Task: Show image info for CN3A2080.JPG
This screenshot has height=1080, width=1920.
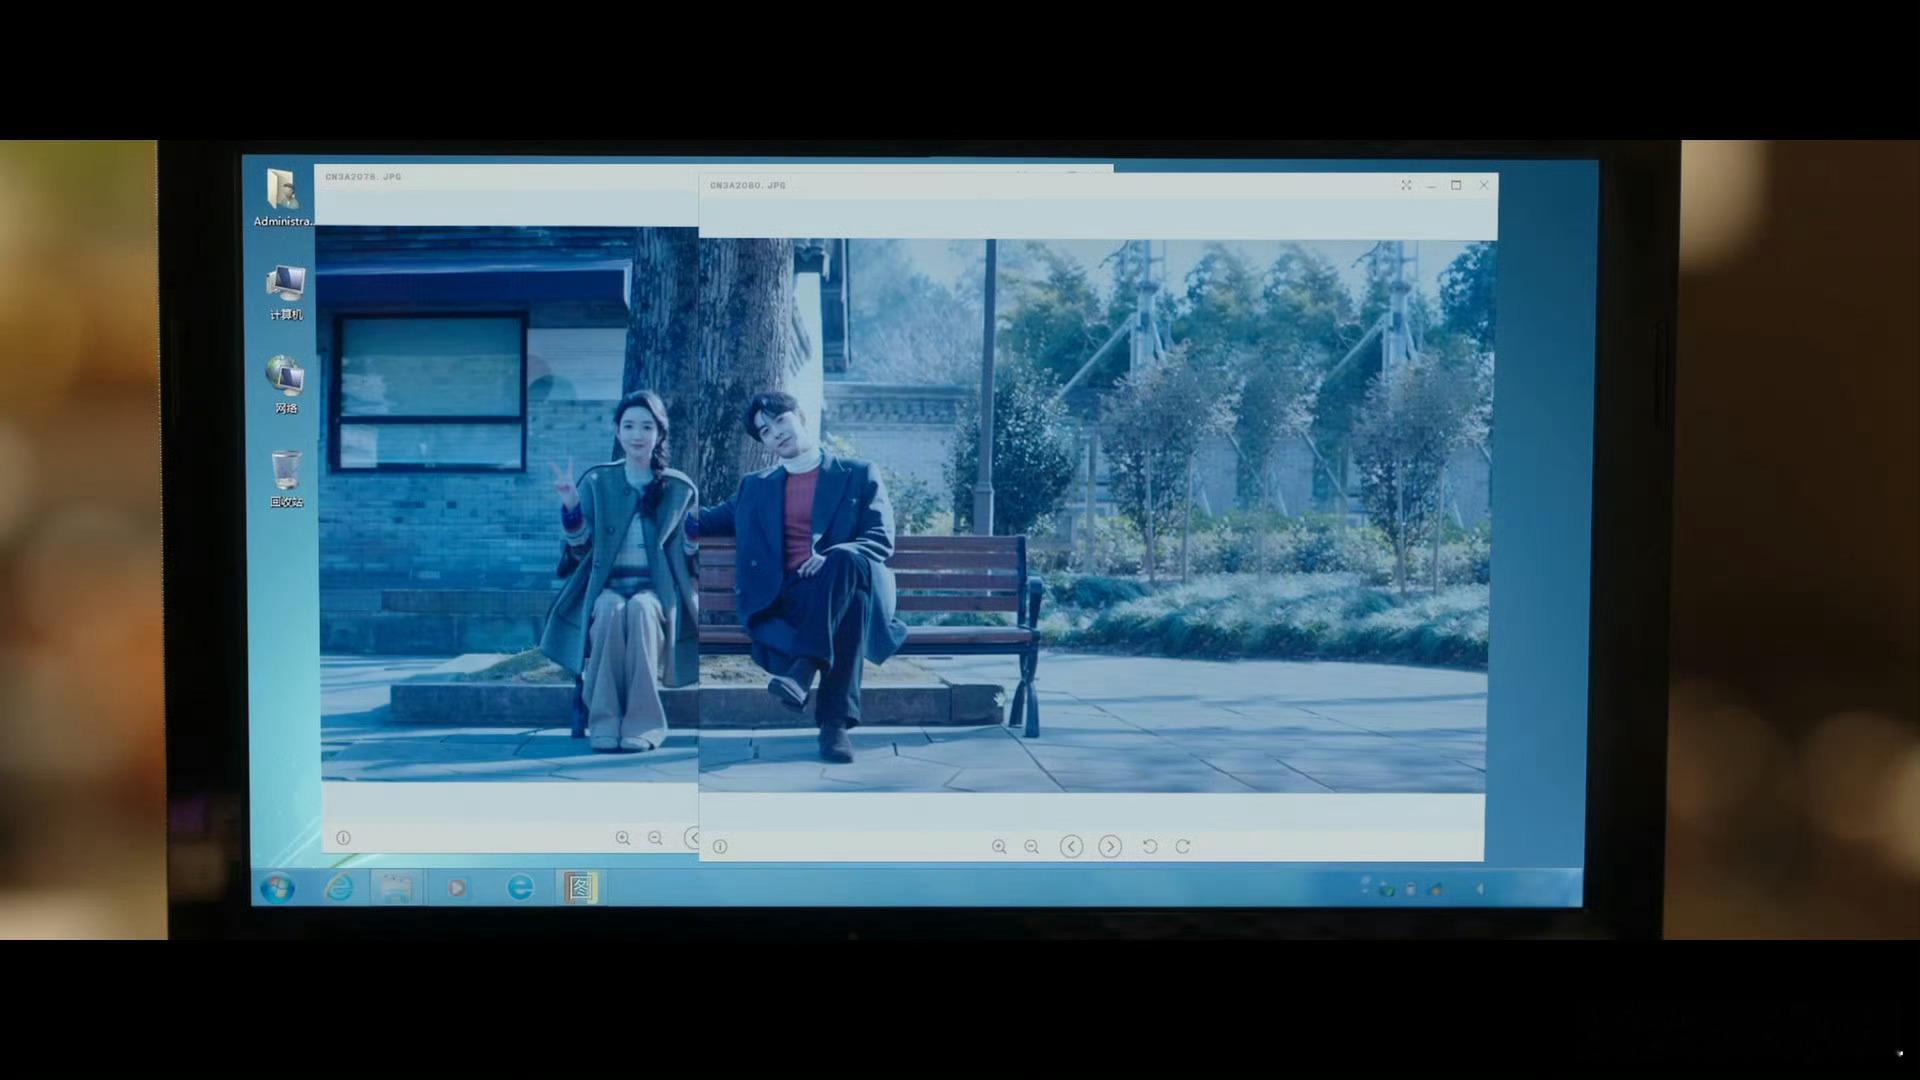Action: pos(720,847)
